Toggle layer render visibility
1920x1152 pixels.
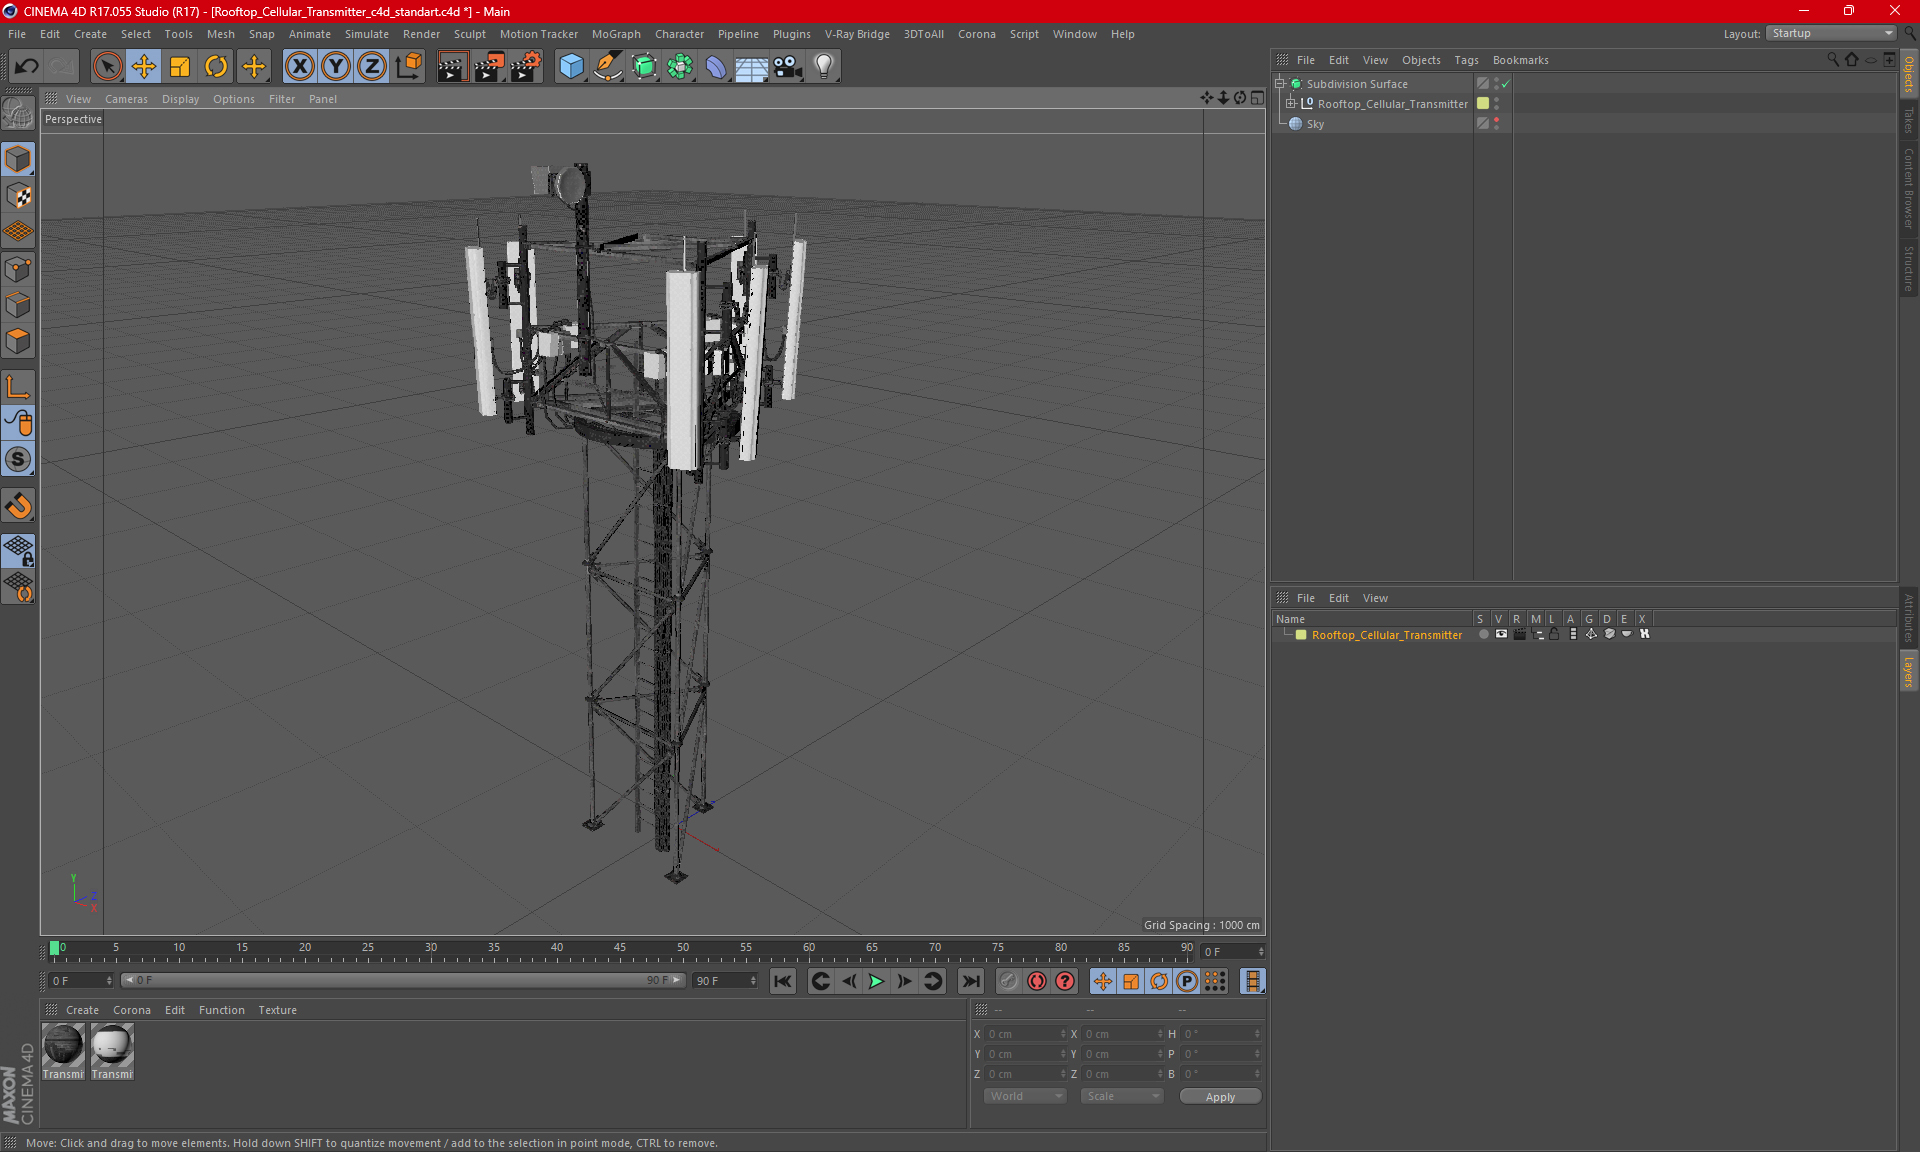[x=1519, y=634]
